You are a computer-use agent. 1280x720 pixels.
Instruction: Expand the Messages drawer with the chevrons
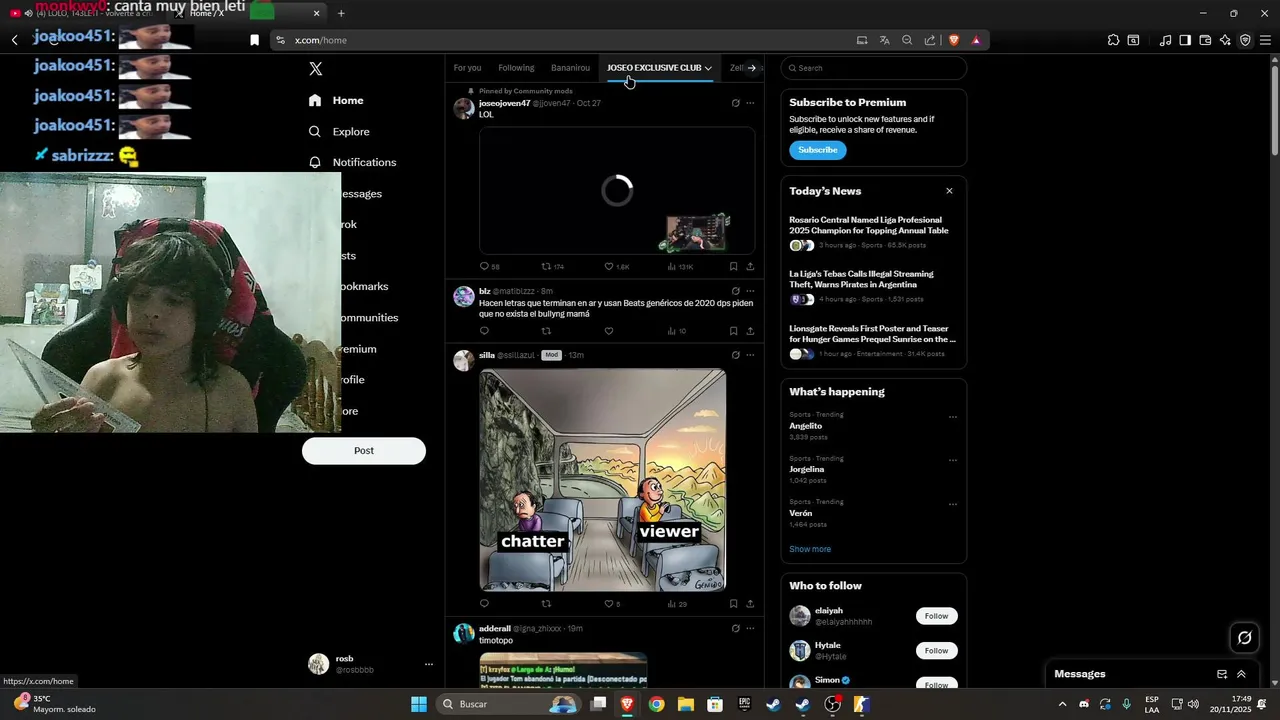click(x=1242, y=674)
